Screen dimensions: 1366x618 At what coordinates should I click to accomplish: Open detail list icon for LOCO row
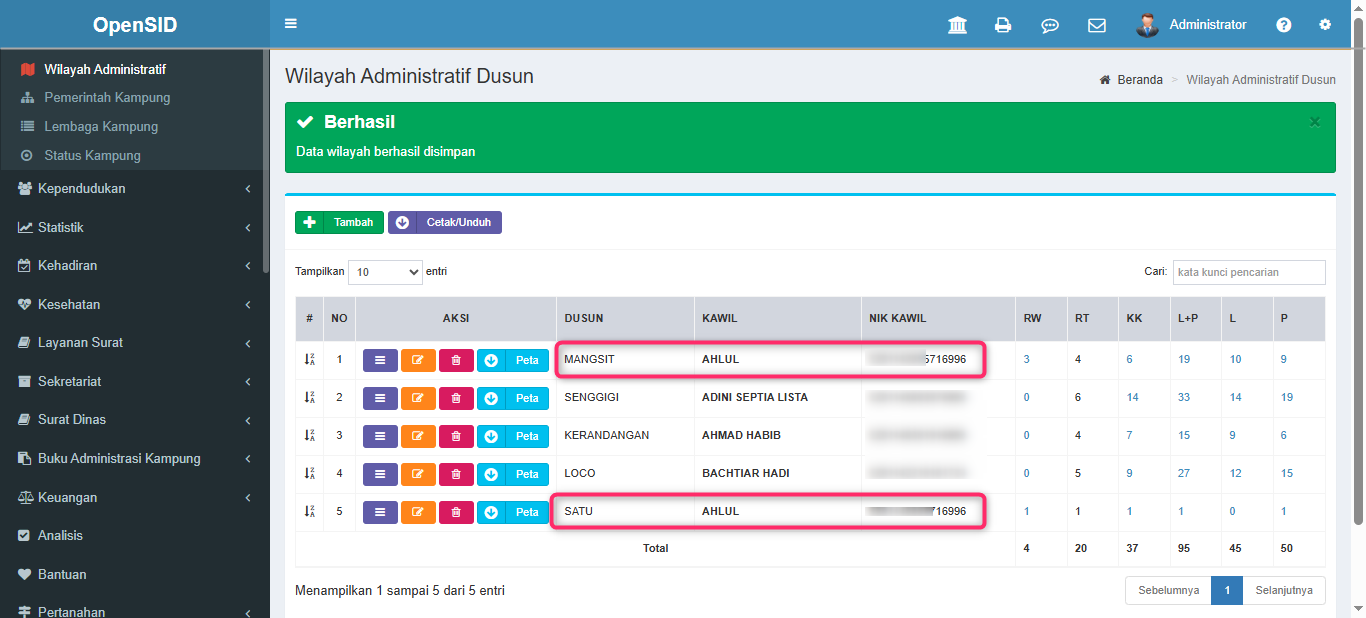click(x=380, y=474)
